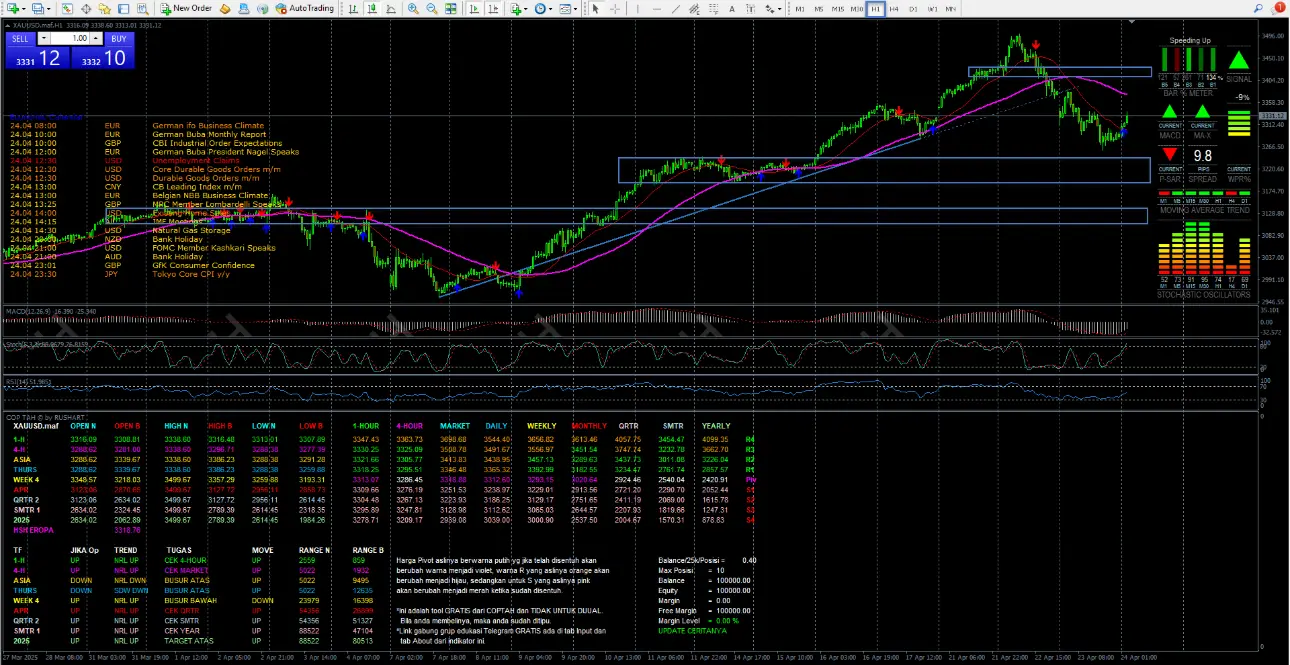Select the arrows objects tool

point(769,8)
